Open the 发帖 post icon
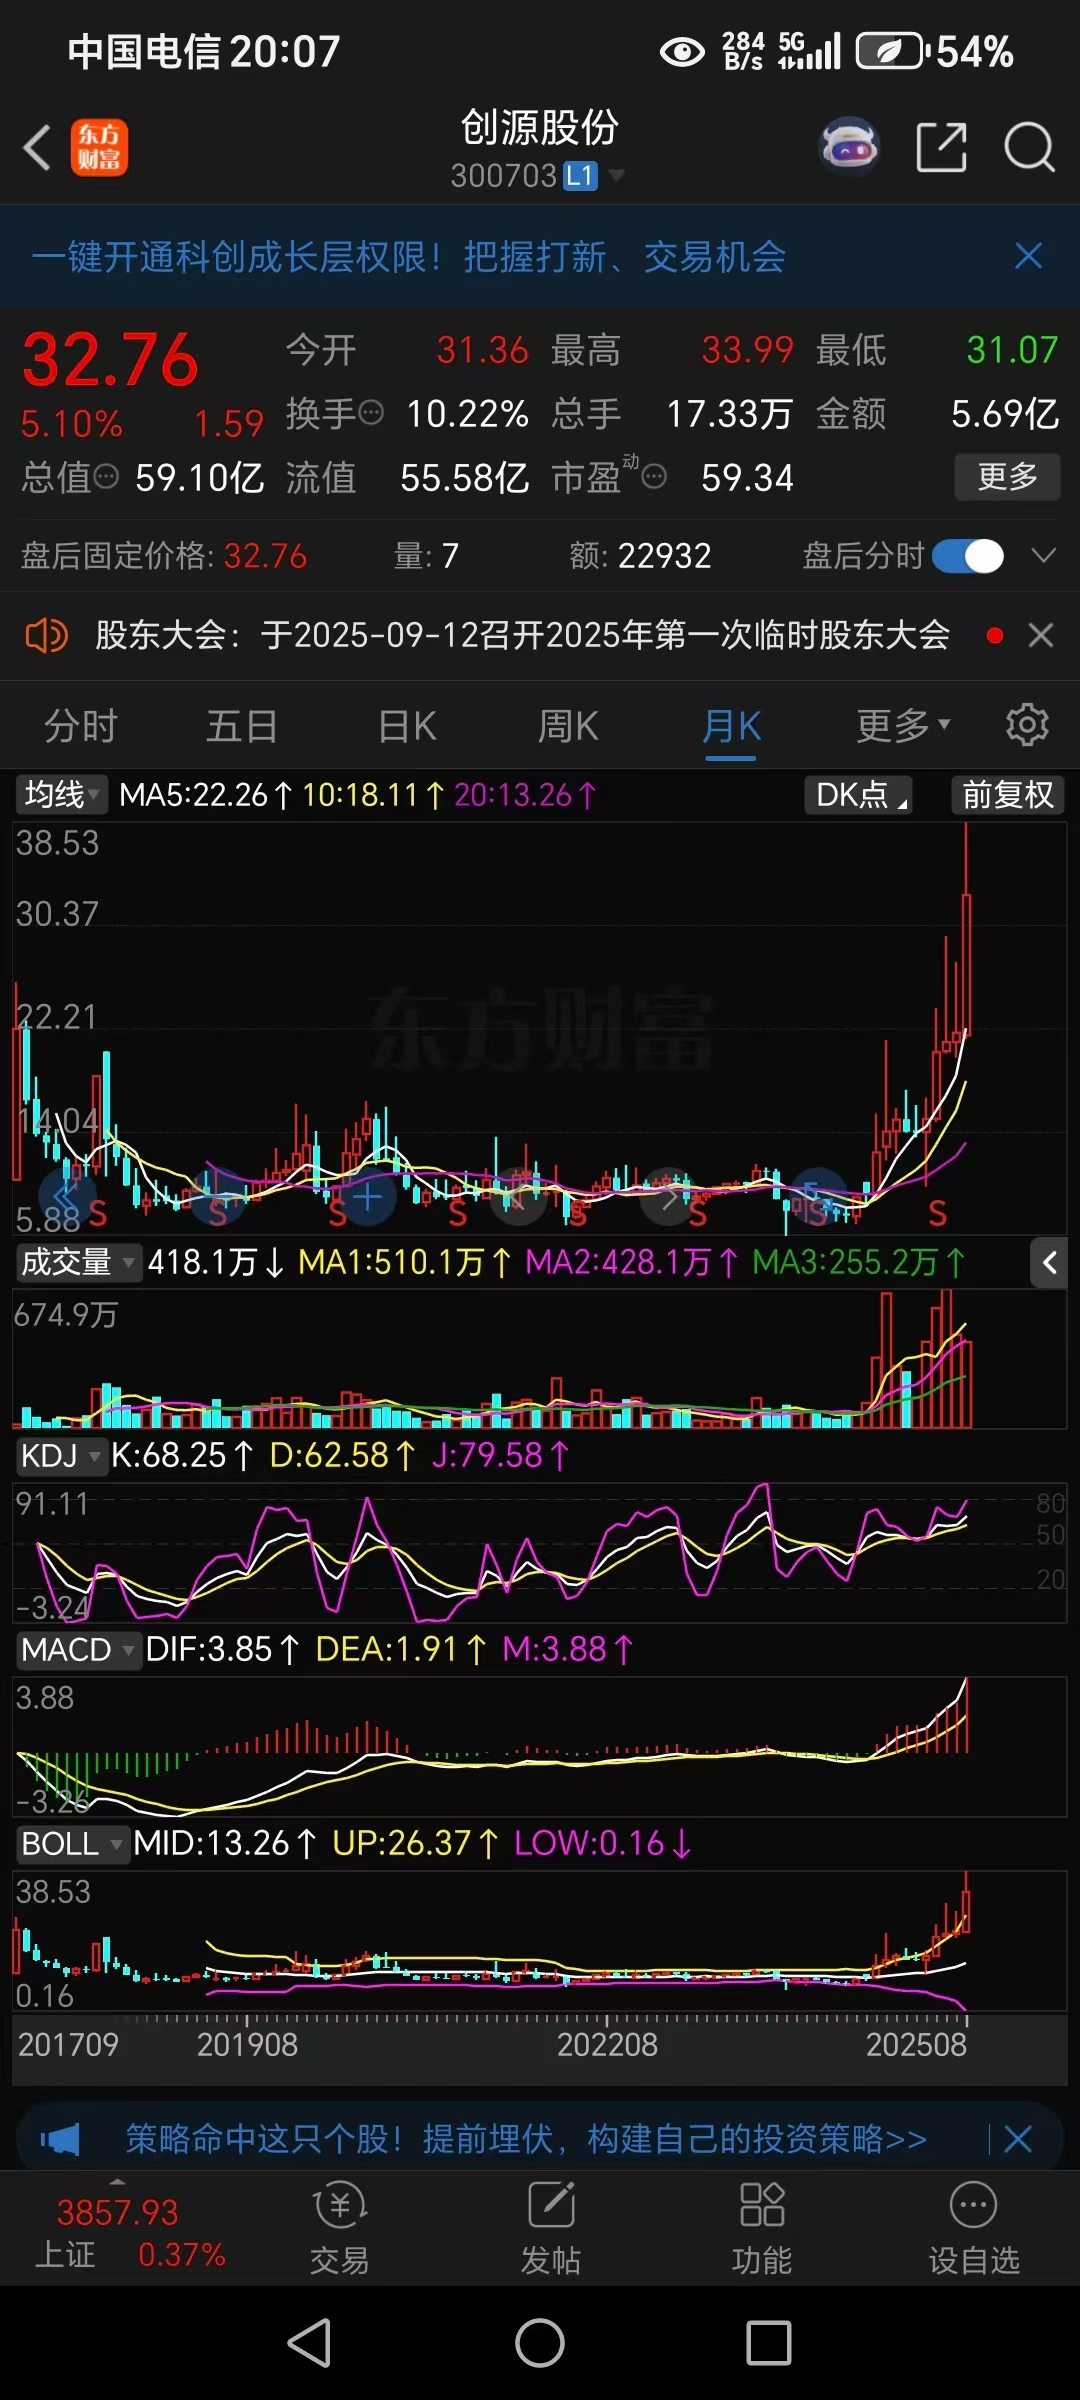The width and height of the screenshot is (1080, 2400). click(551, 2229)
